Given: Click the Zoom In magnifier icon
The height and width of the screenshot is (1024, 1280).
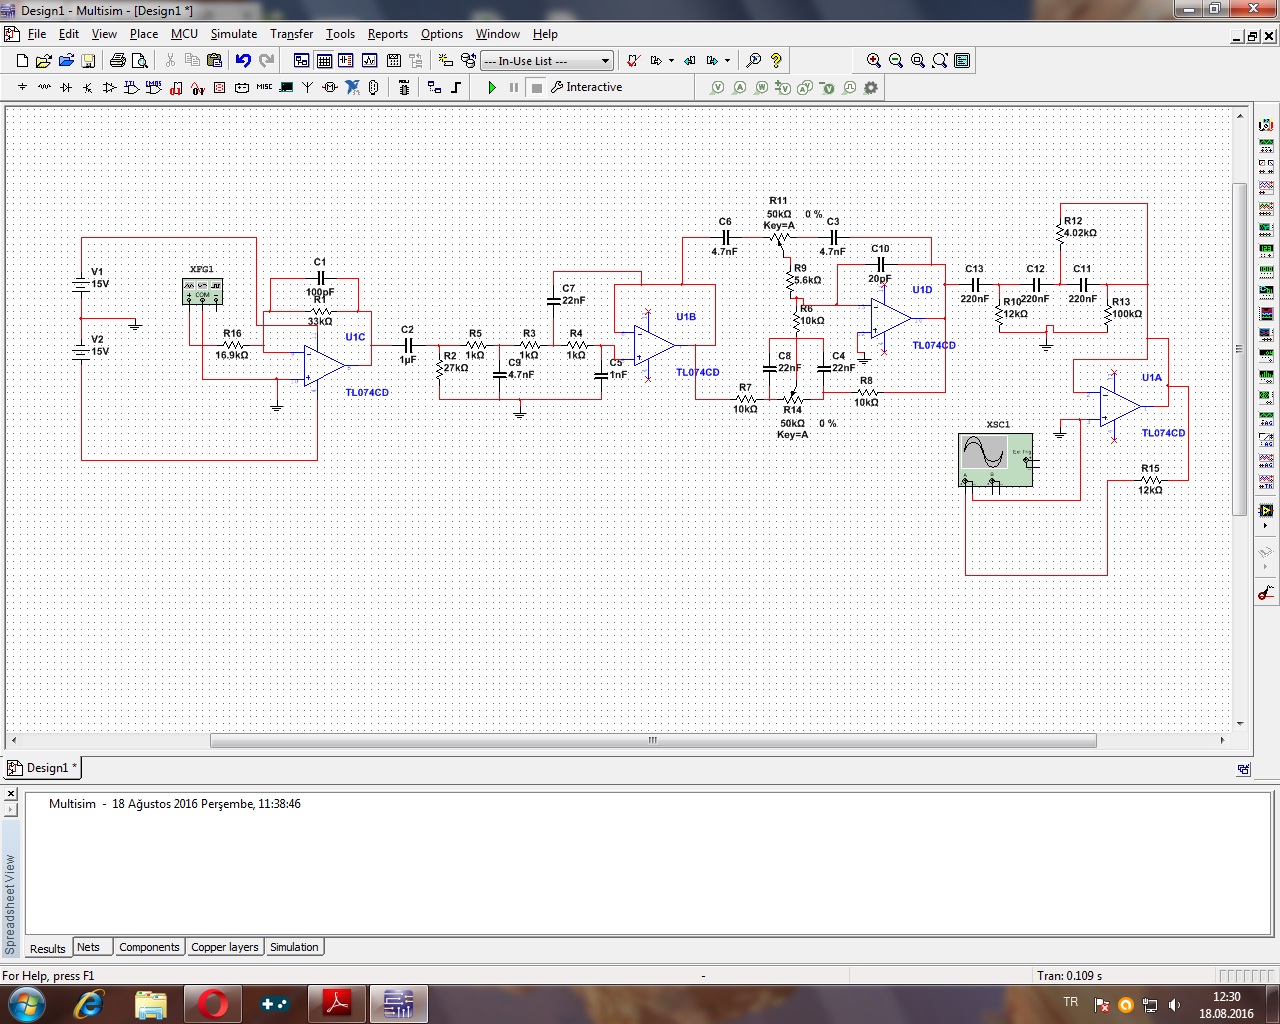Looking at the screenshot, I should pos(874,61).
